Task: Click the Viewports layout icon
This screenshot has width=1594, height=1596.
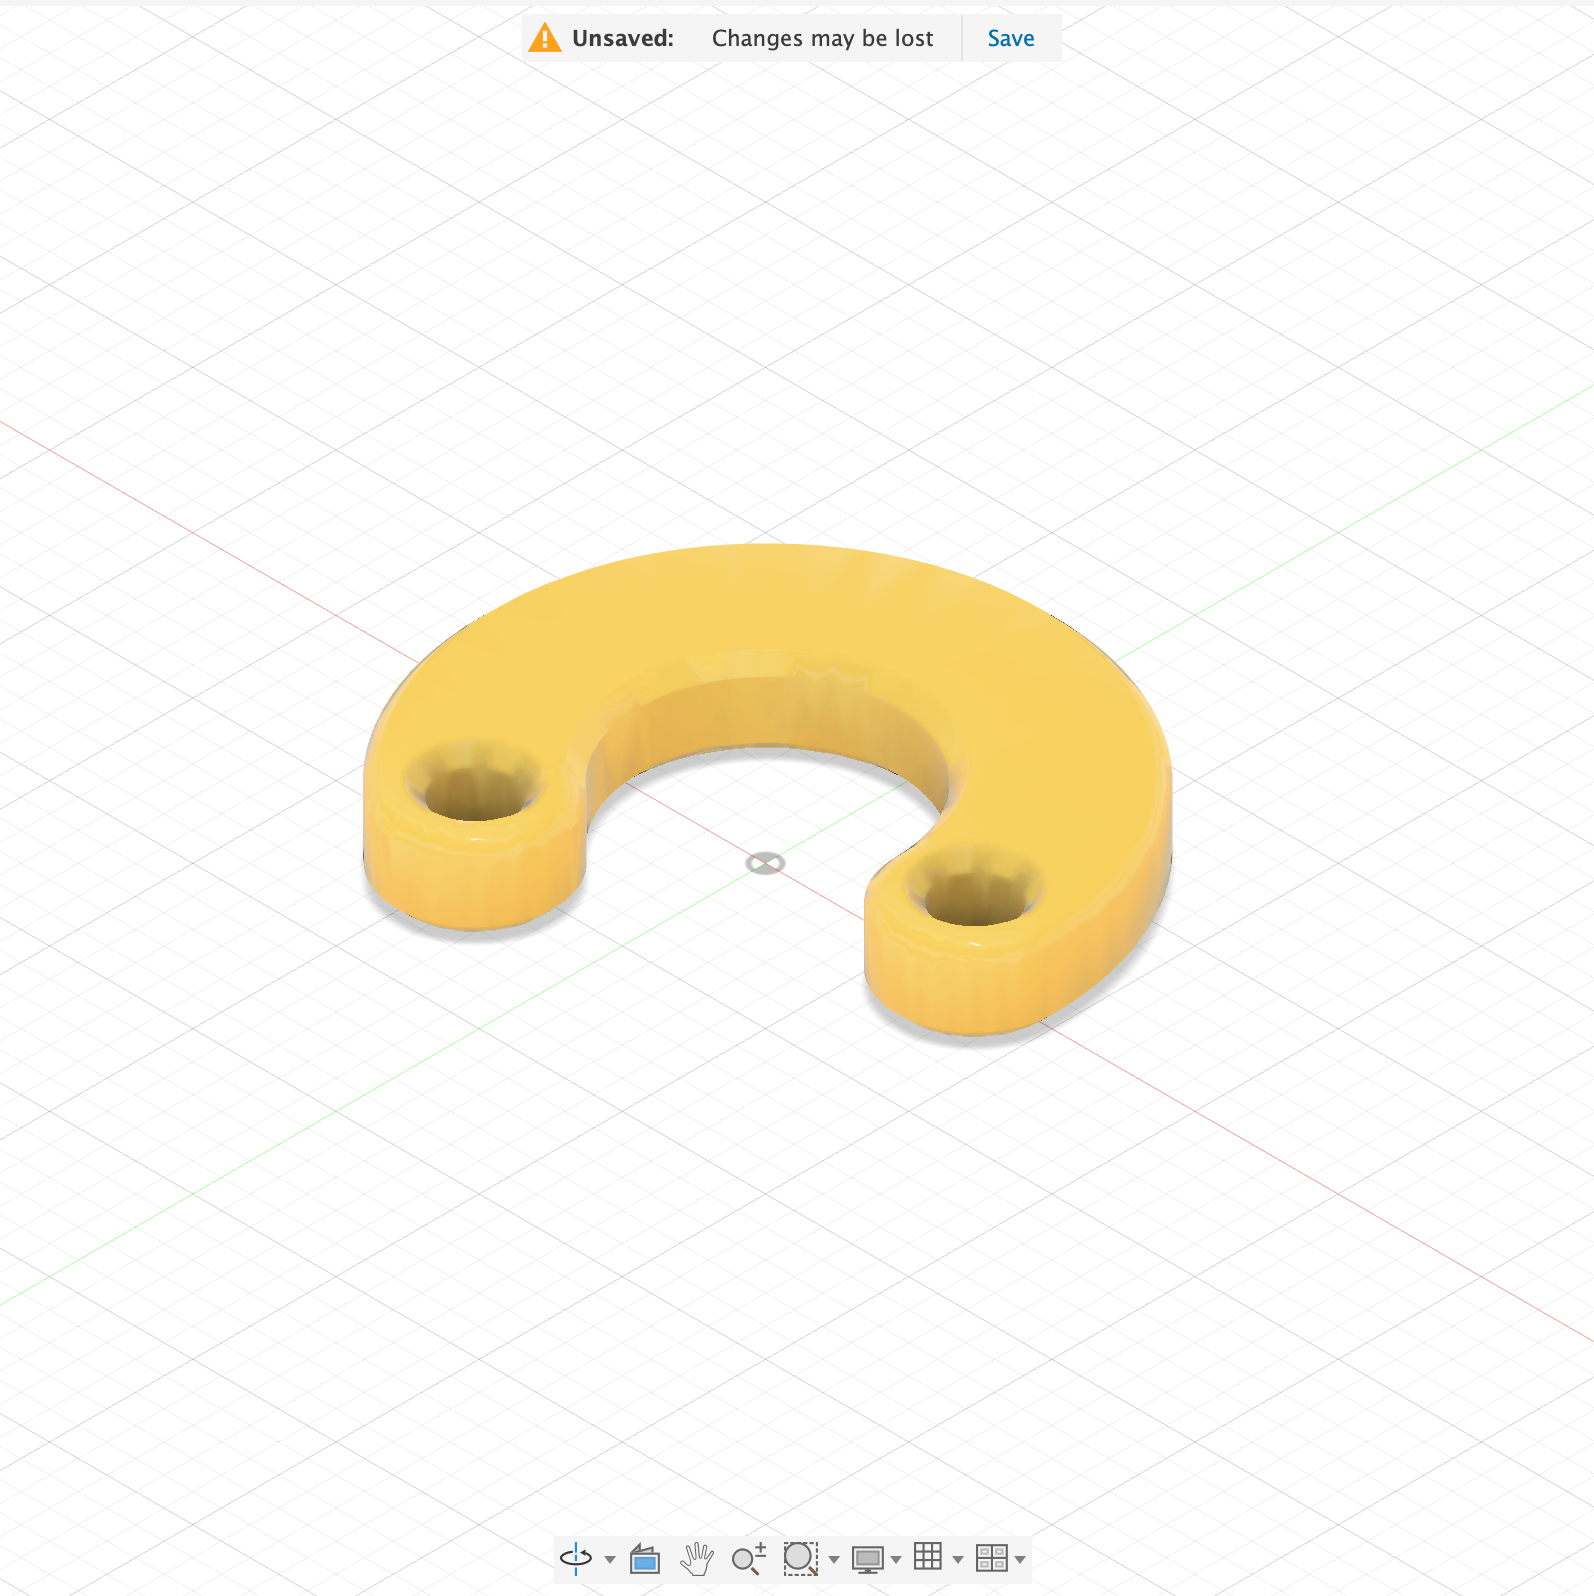Action: tap(992, 1558)
